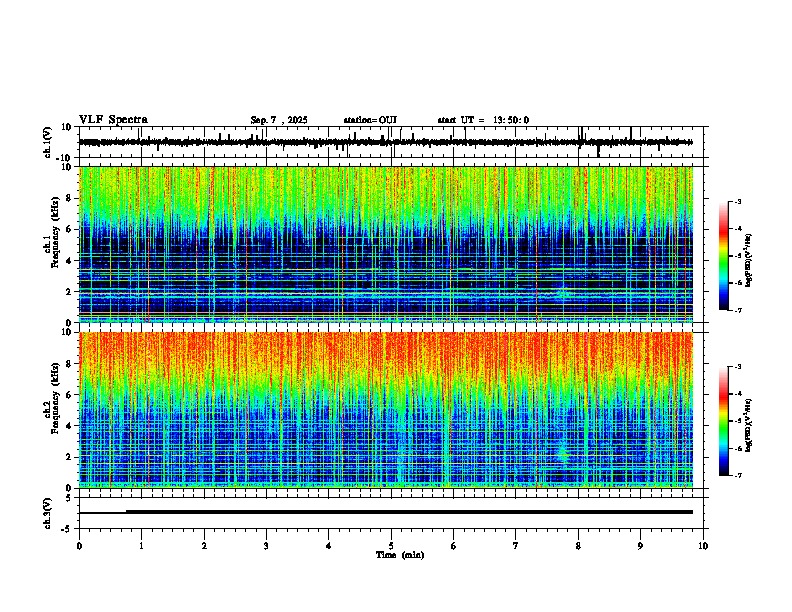Click the ch.1 spectrogram color scale bar
This screenshot has width=792, height=612.
pyautogui.click(x=724, y=256)
